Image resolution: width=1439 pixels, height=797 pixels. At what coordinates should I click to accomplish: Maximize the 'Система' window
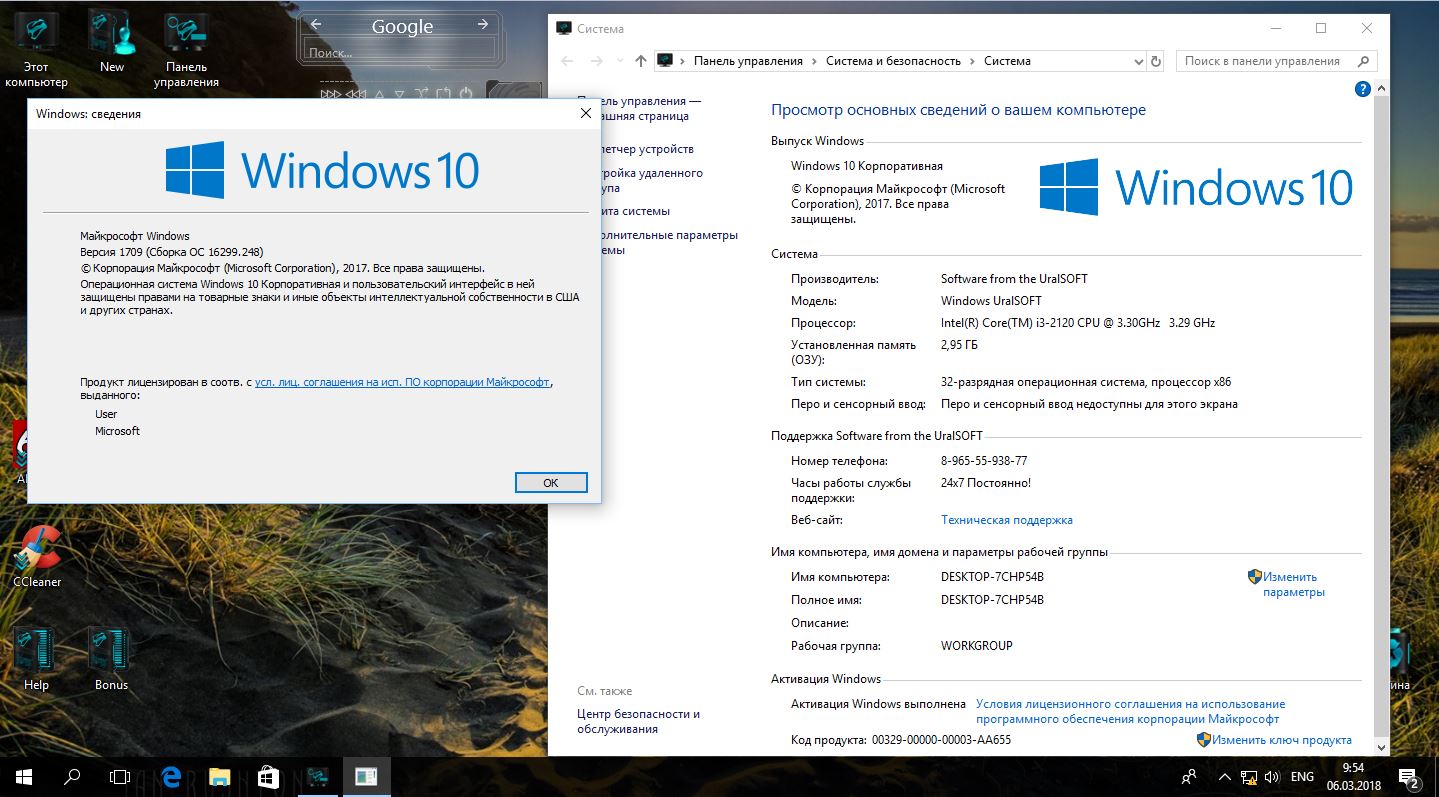pos(1321,29)
